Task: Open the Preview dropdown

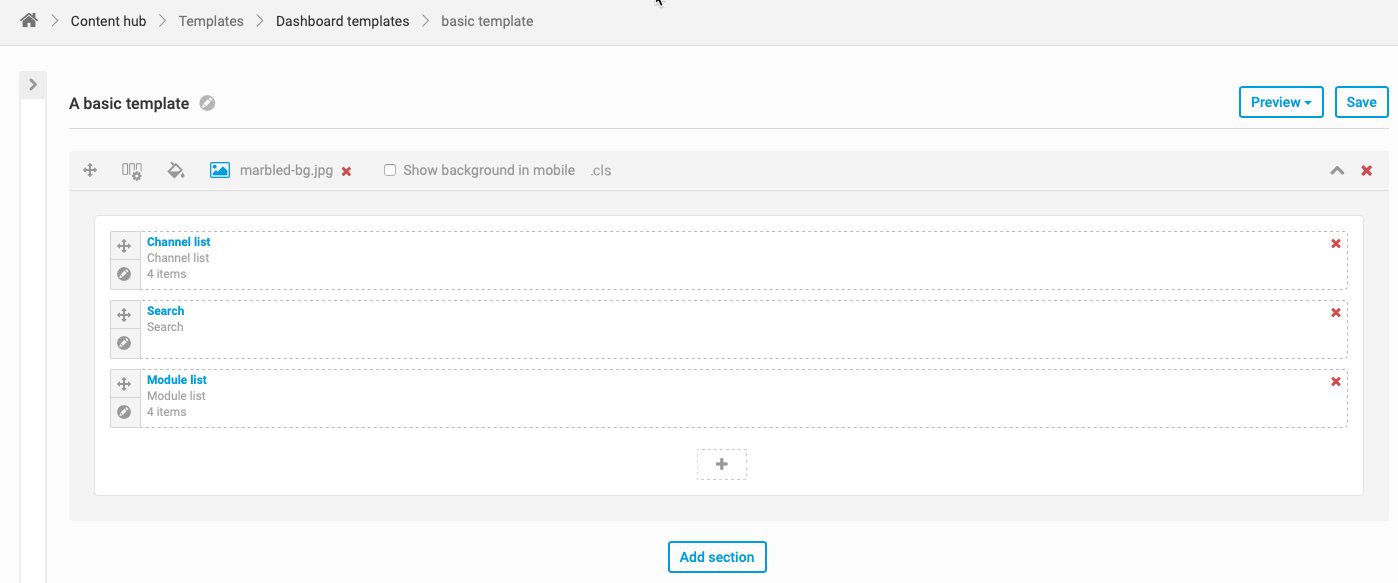Action: pyautogui.click(x=1280, y=102)
